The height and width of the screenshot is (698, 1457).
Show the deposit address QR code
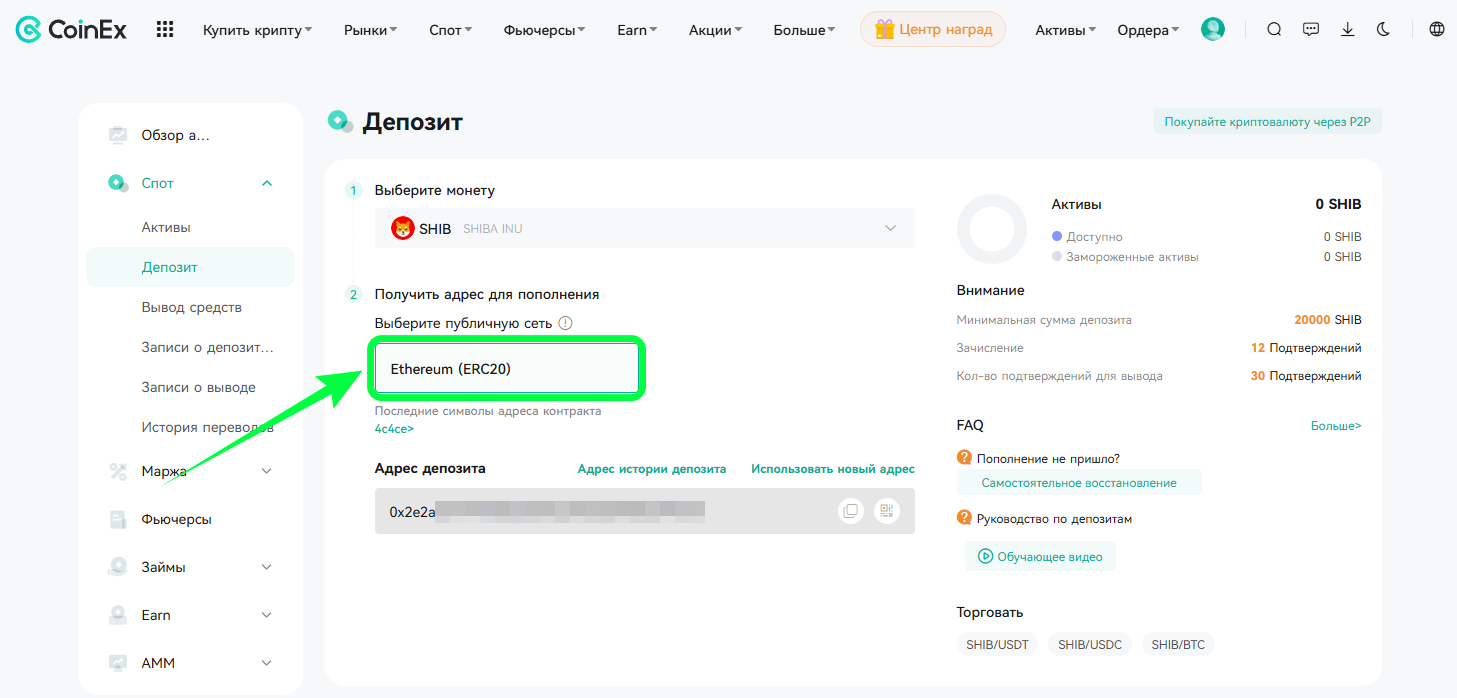886,511
